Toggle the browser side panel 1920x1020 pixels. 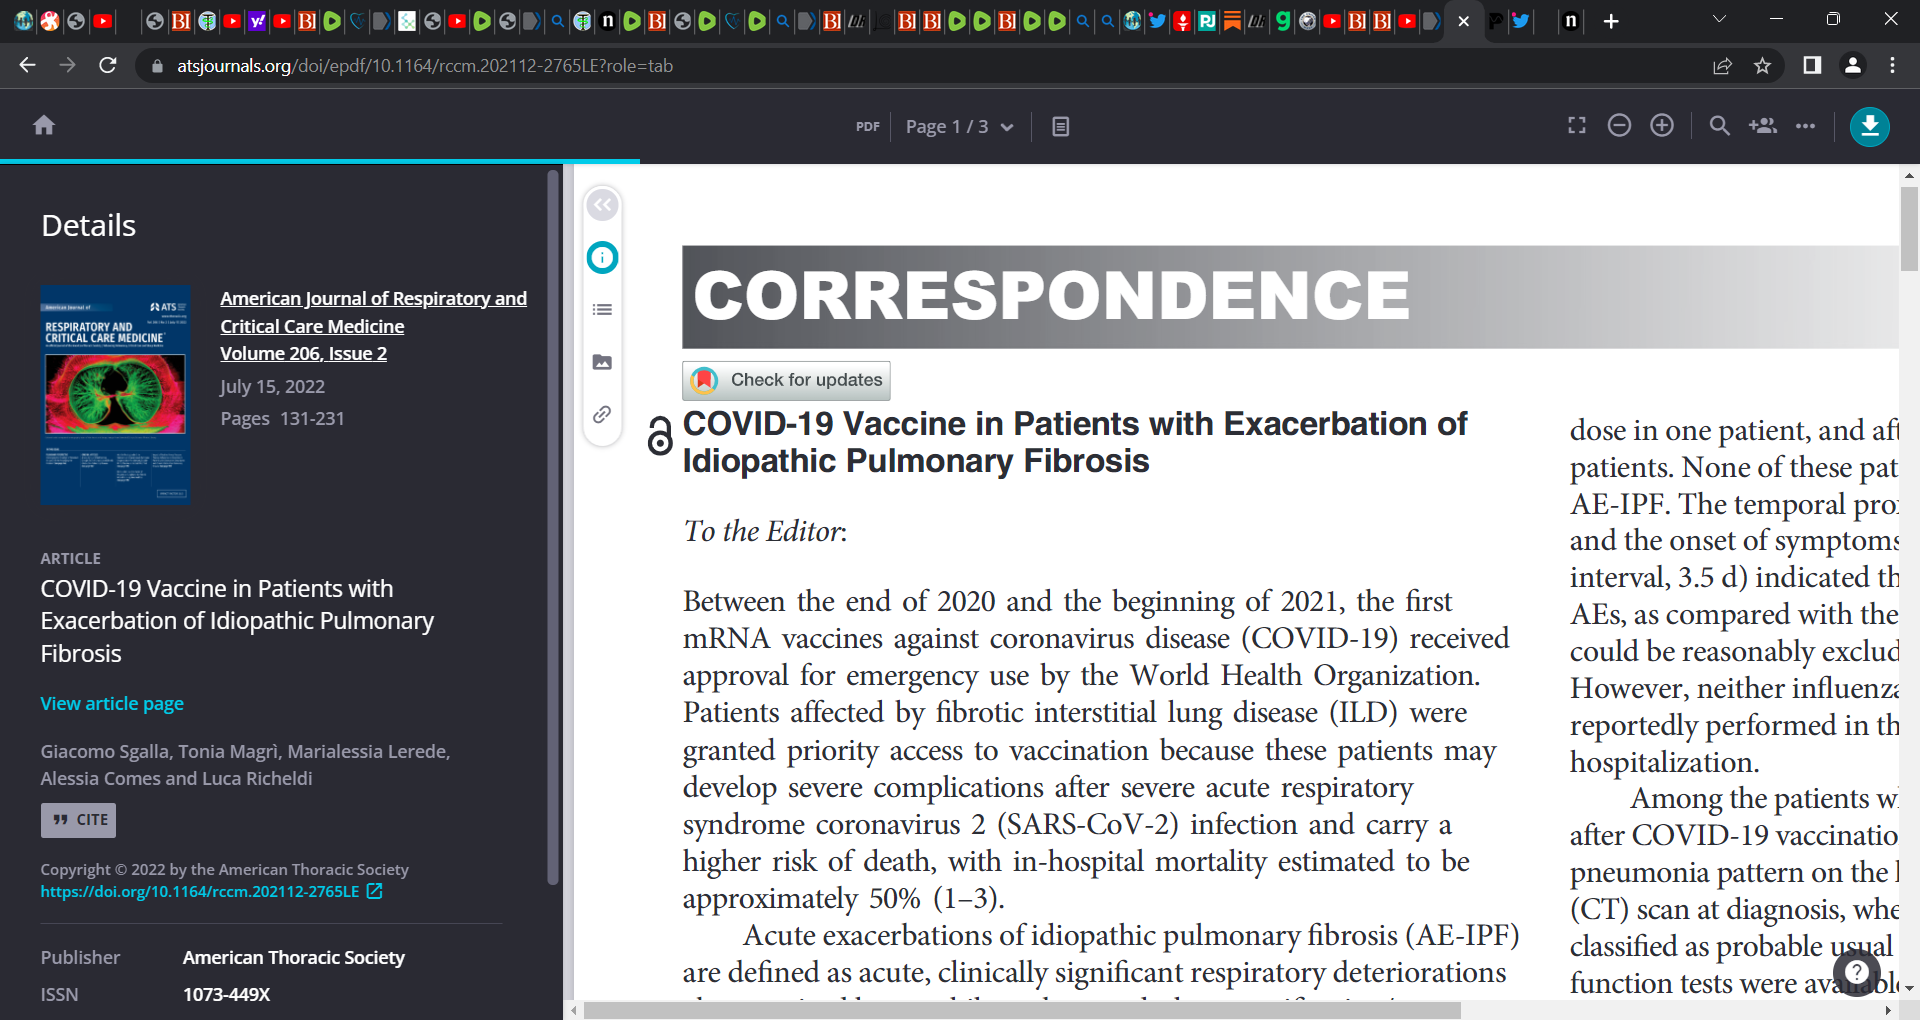pyautogui.click(x=1812, y=65)
